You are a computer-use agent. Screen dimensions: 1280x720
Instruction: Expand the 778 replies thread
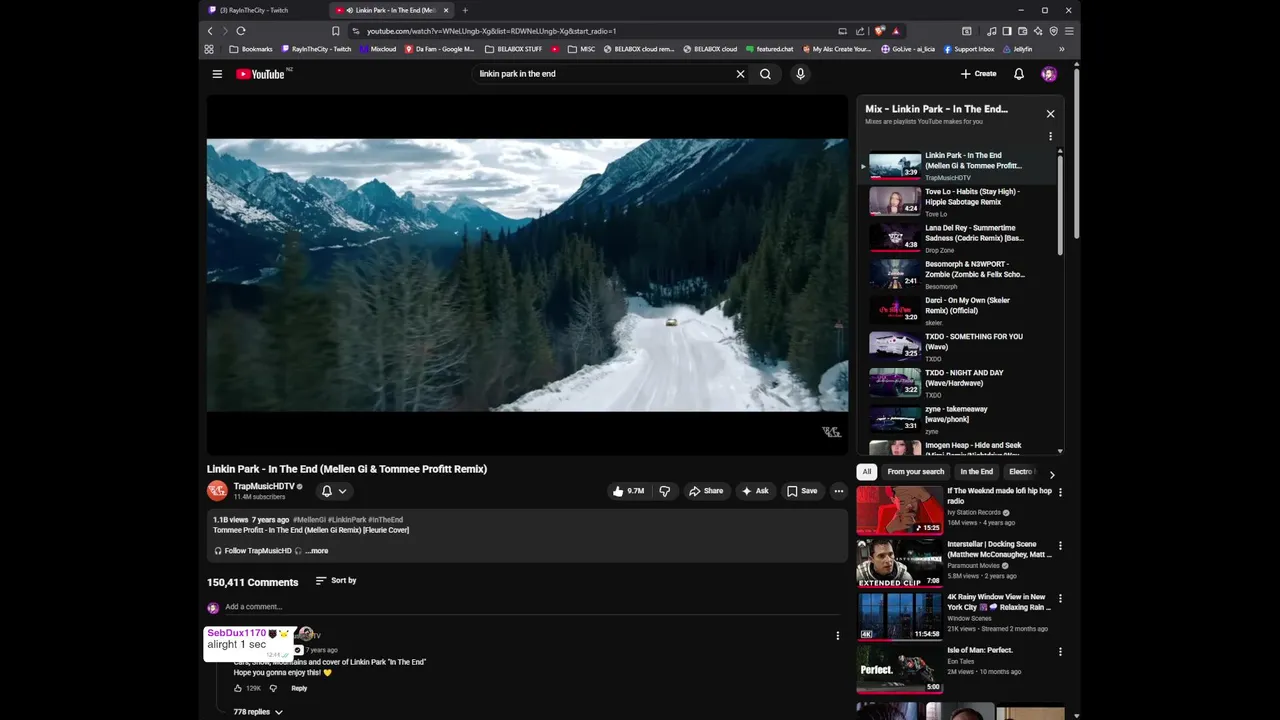tap(258, 712)
